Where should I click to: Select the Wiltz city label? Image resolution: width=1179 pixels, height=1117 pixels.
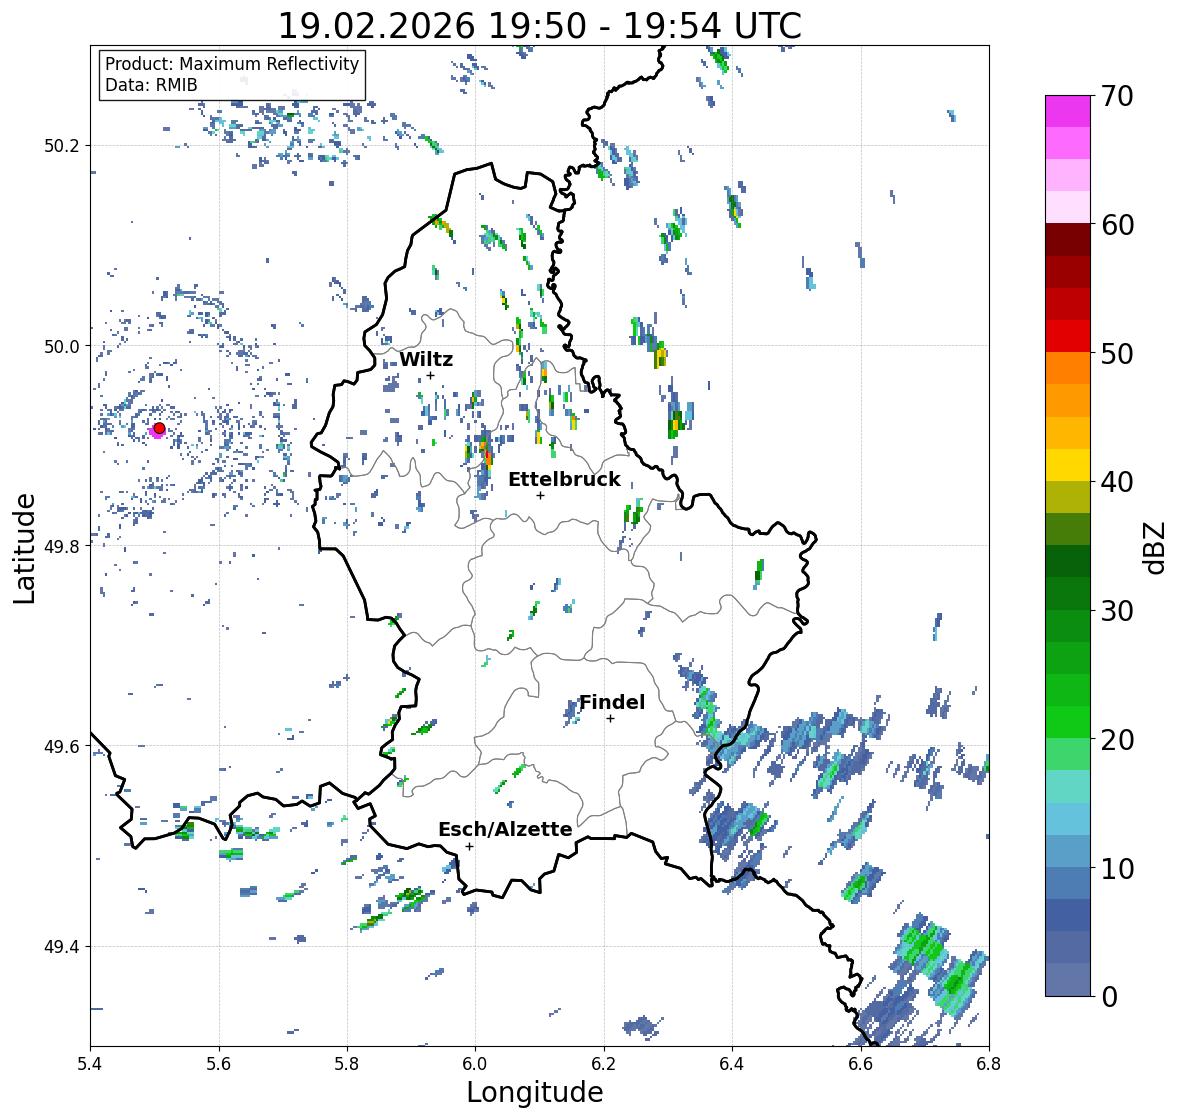click(x=426, y=359)
